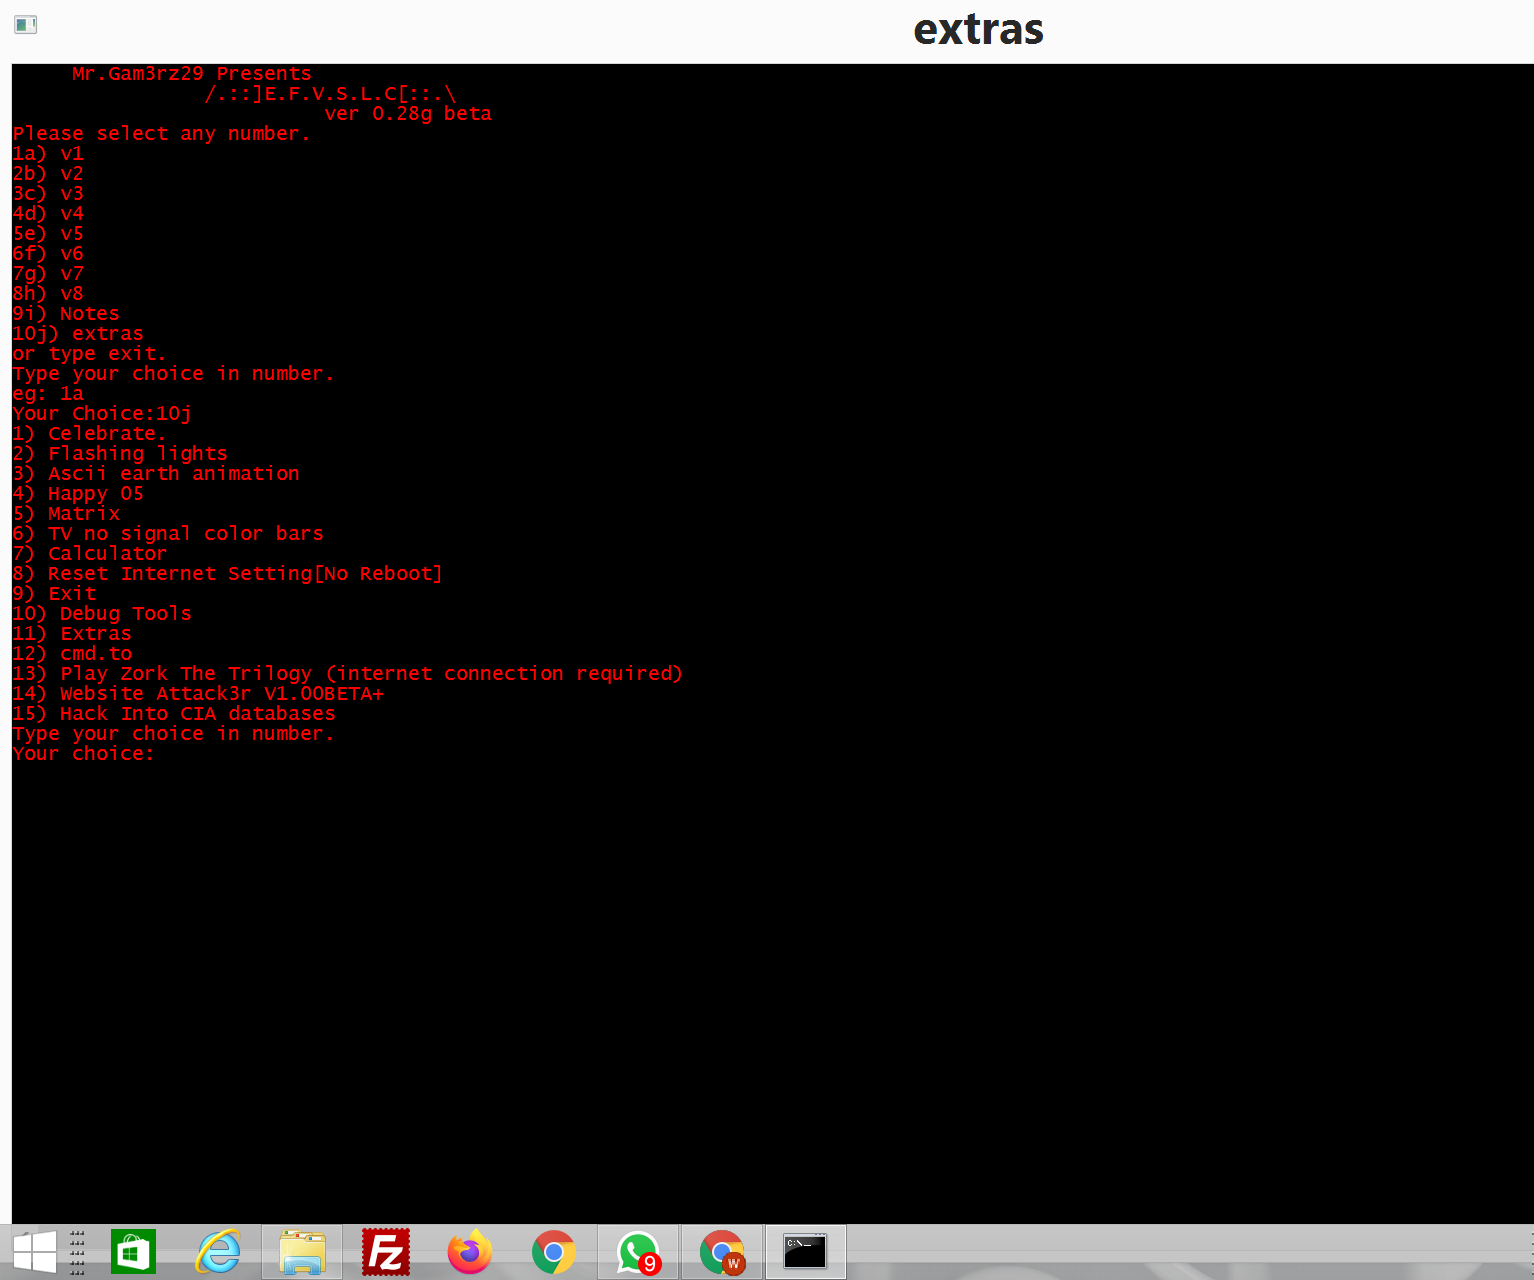This screenshot has width=1534, height=1280.
Task: Click the '2) Flashing lights' option
Action: [120, 454]
